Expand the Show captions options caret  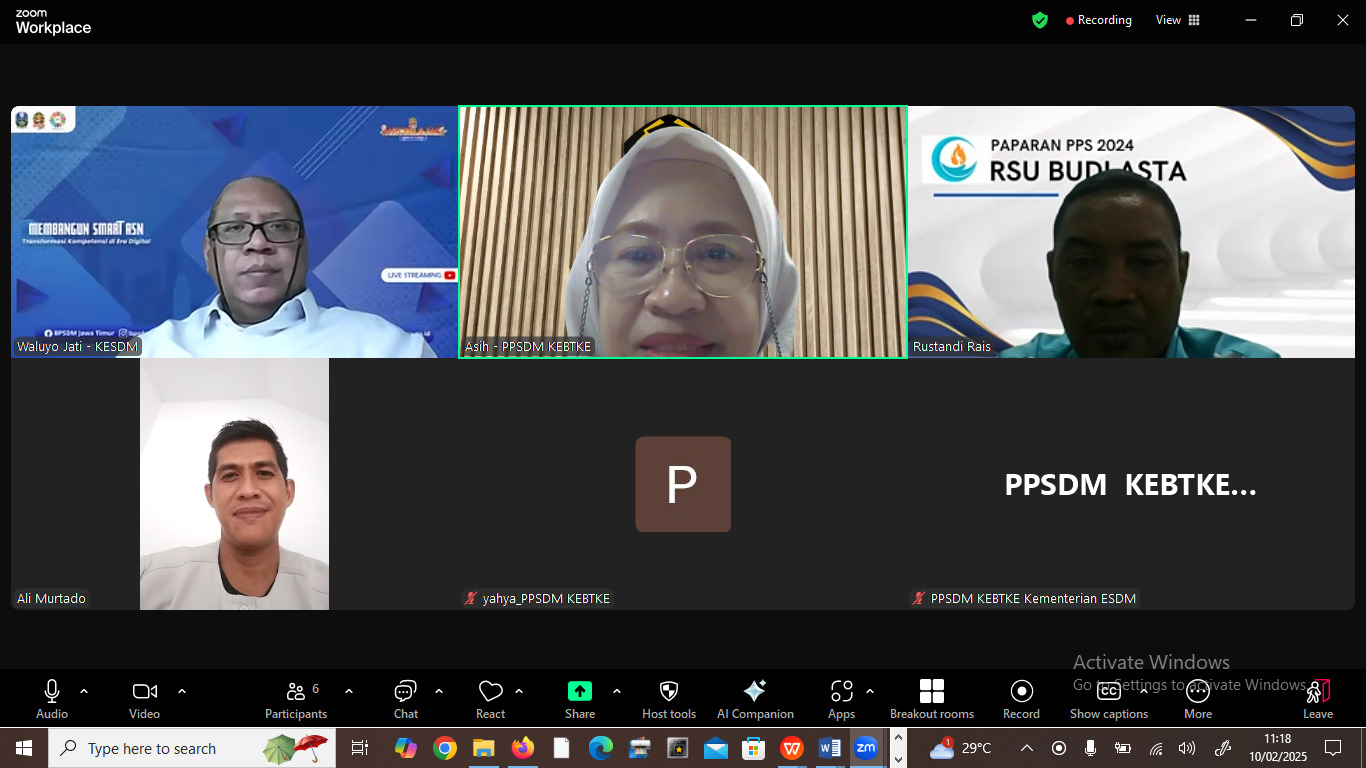(1144, 691)
